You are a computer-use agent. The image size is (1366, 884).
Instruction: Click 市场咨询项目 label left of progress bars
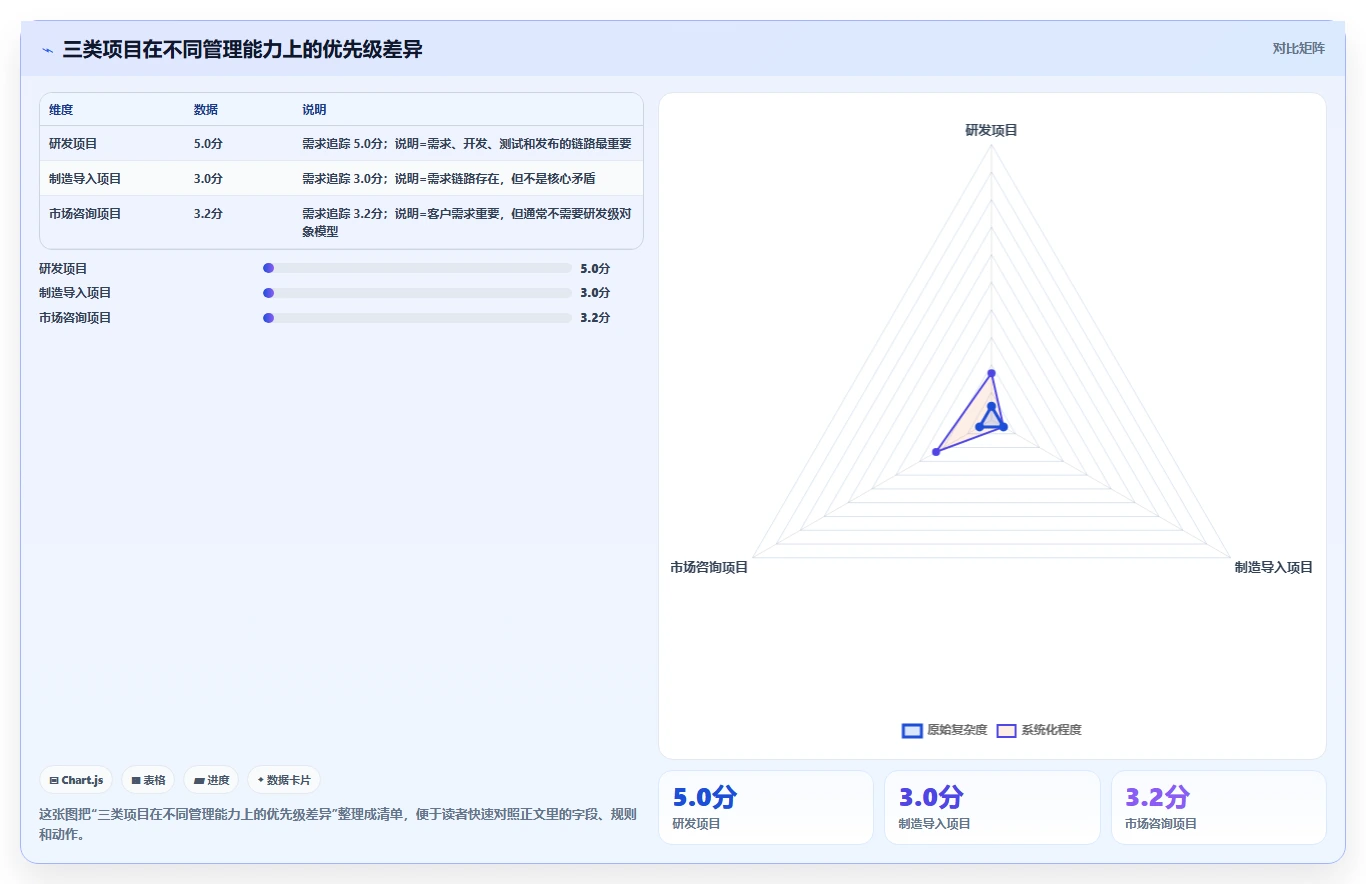[x=75, y=317]
